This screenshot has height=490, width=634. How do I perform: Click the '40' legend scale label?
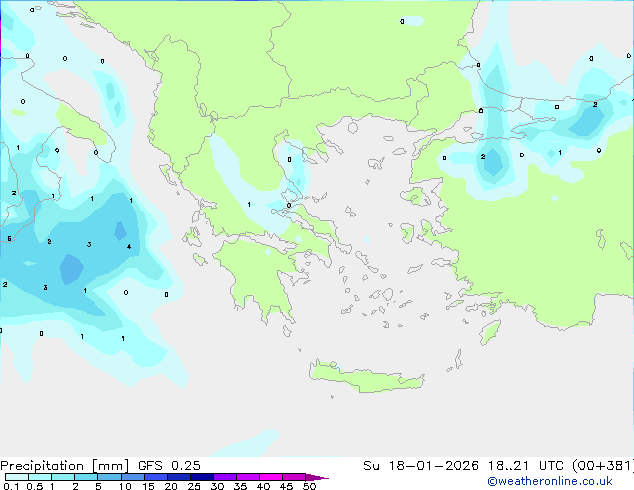pyautogui.click(x=263, y=486)
